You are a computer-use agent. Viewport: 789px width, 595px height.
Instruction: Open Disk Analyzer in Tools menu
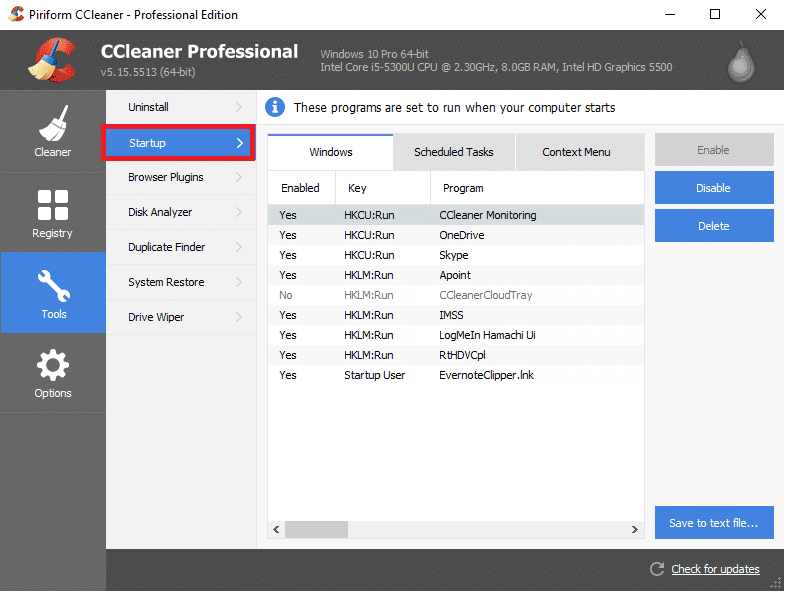160,212
